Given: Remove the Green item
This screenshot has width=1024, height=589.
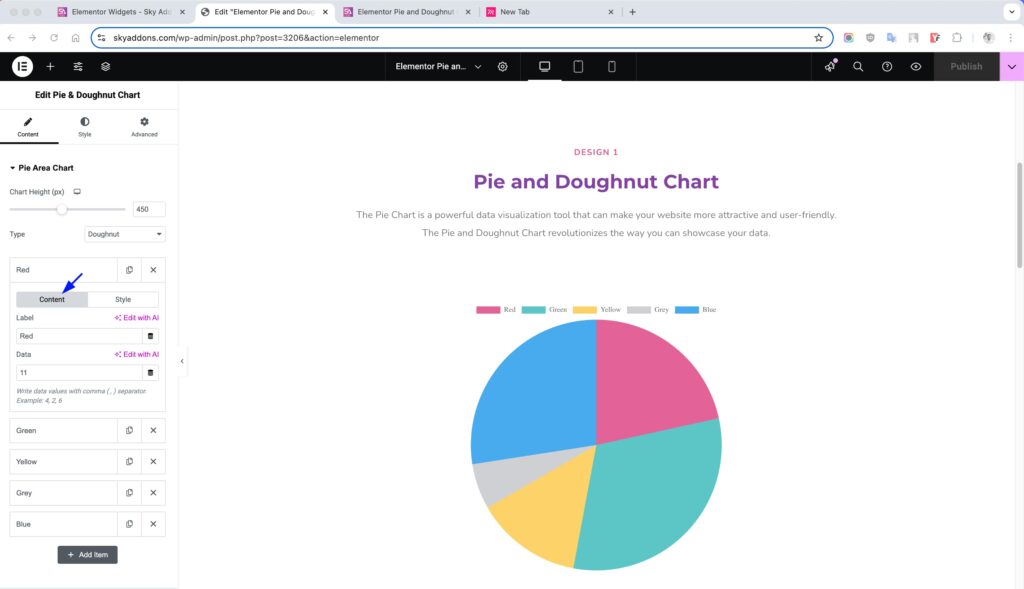Looking at the screenshot, I should point(153,430).
